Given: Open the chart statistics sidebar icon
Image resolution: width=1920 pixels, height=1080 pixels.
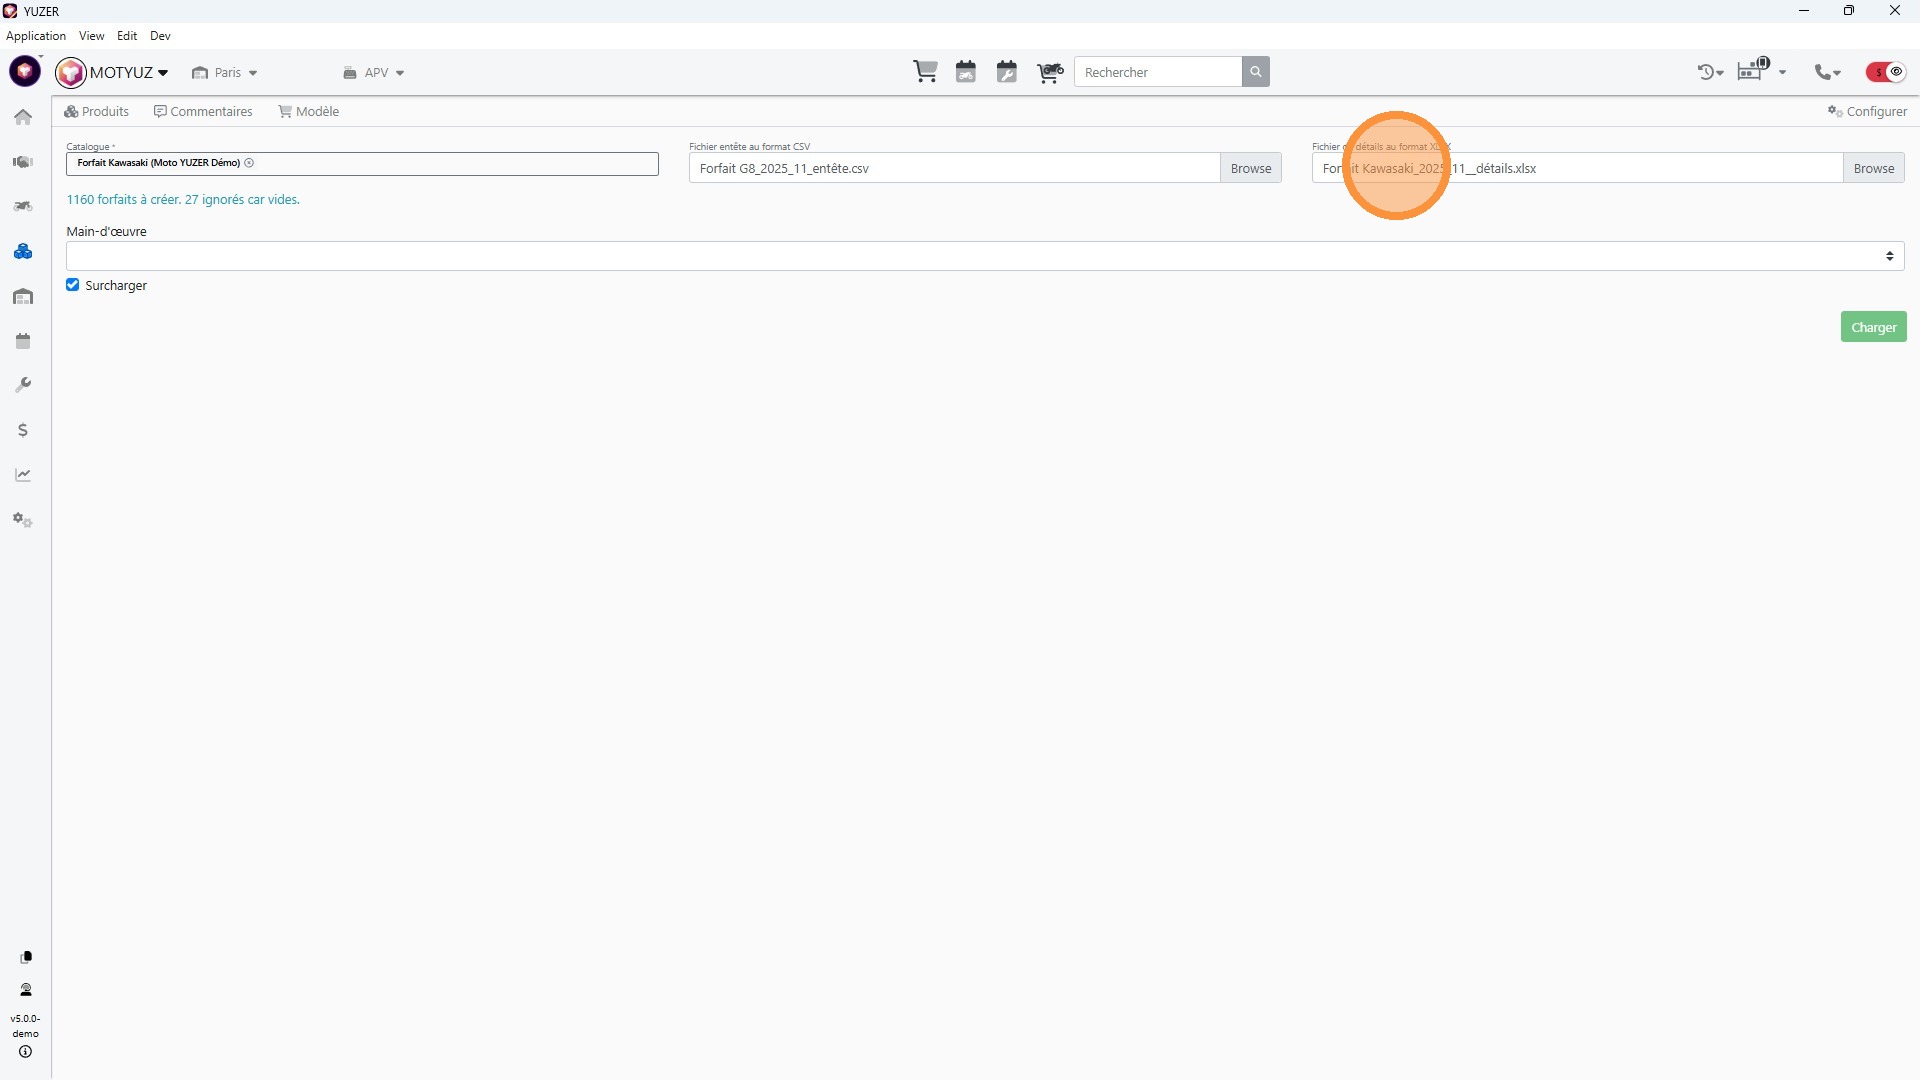Looking at the screenshot, I should 23,475.
